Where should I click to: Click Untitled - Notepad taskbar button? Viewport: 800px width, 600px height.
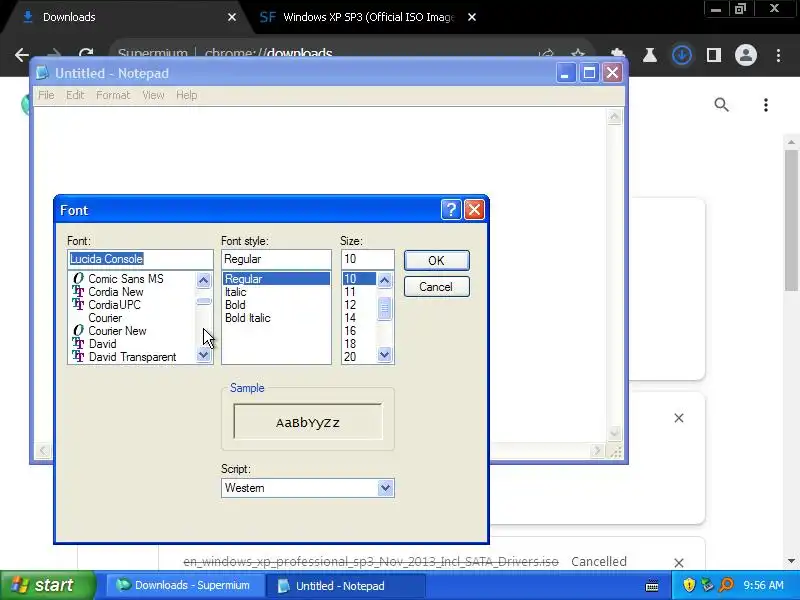click(x=345, y=585)
